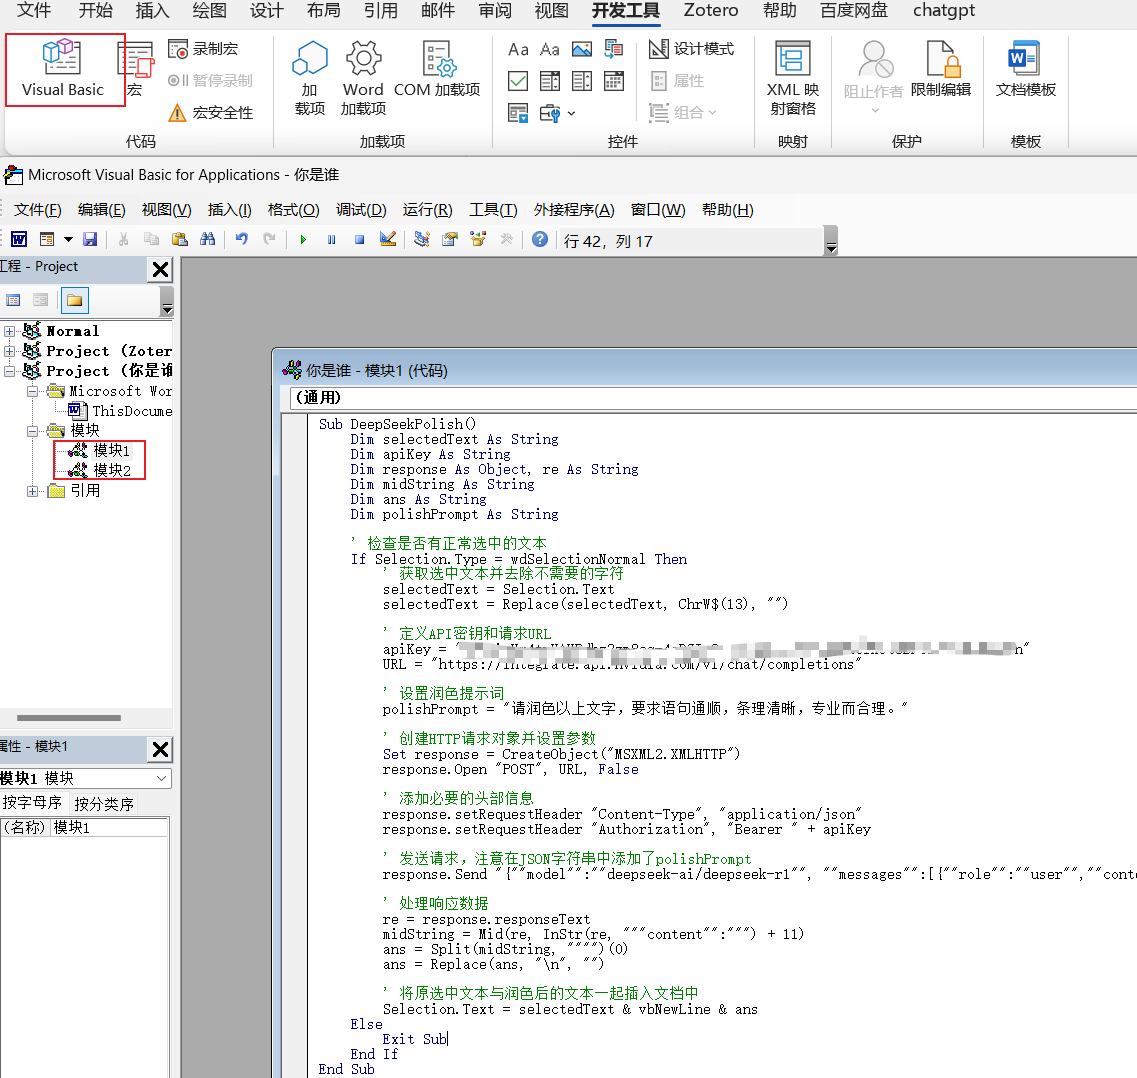
Task: Open the VBA 运行(R) menu
Action: point(427,210)
